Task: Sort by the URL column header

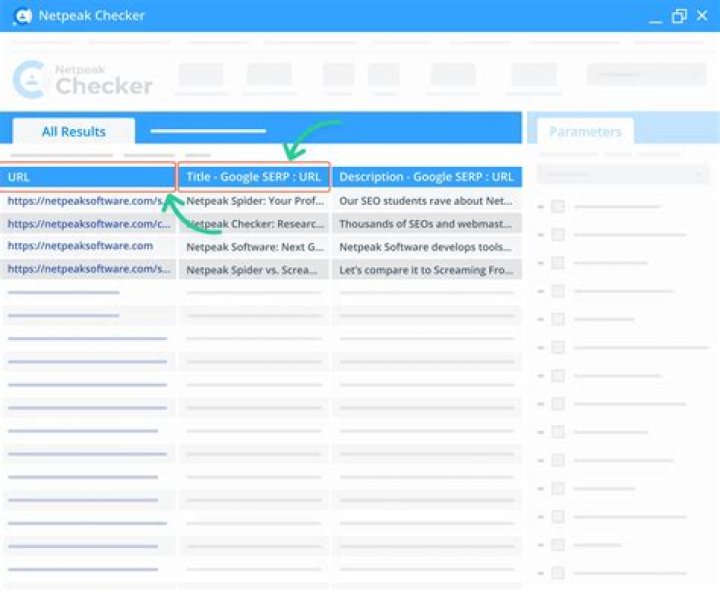Action: click(88, 177)
